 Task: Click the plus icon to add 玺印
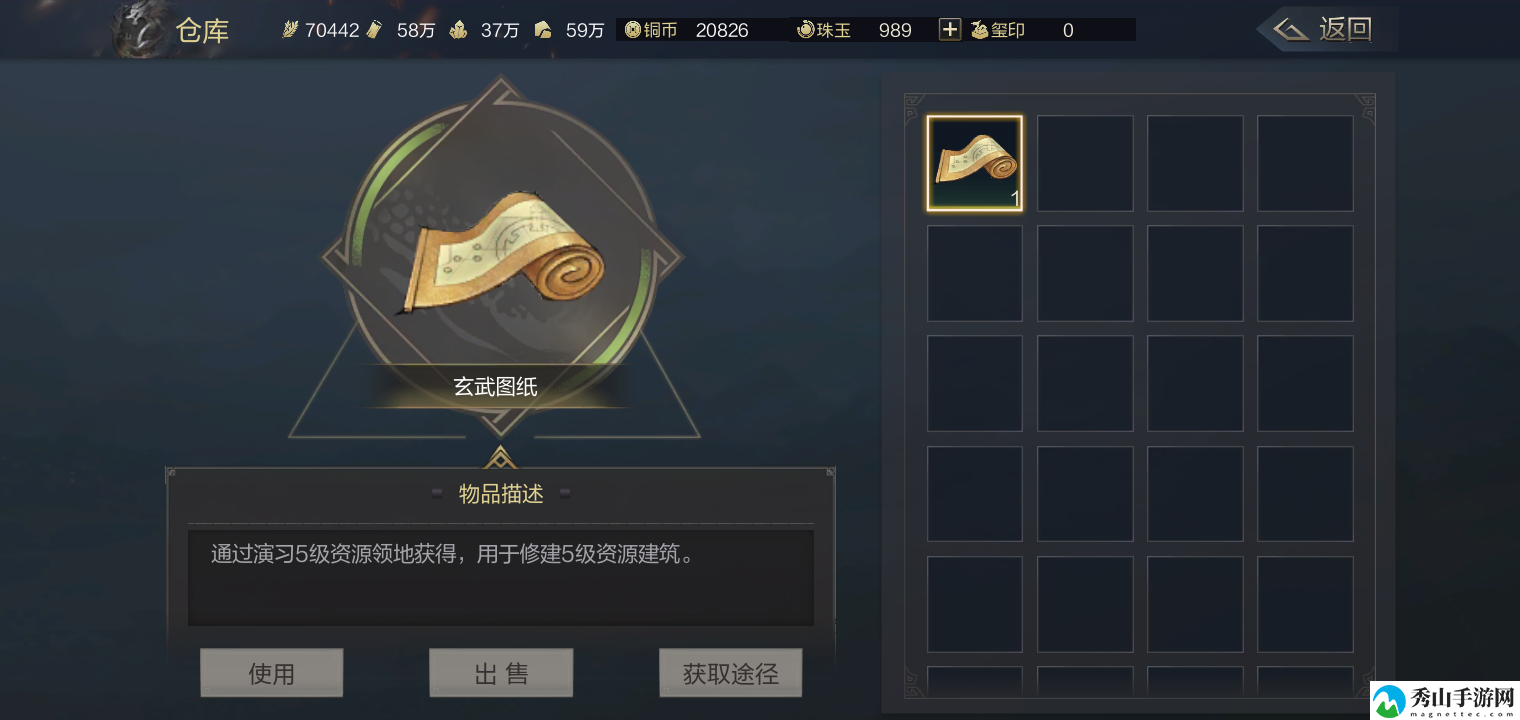coord(949,30)
